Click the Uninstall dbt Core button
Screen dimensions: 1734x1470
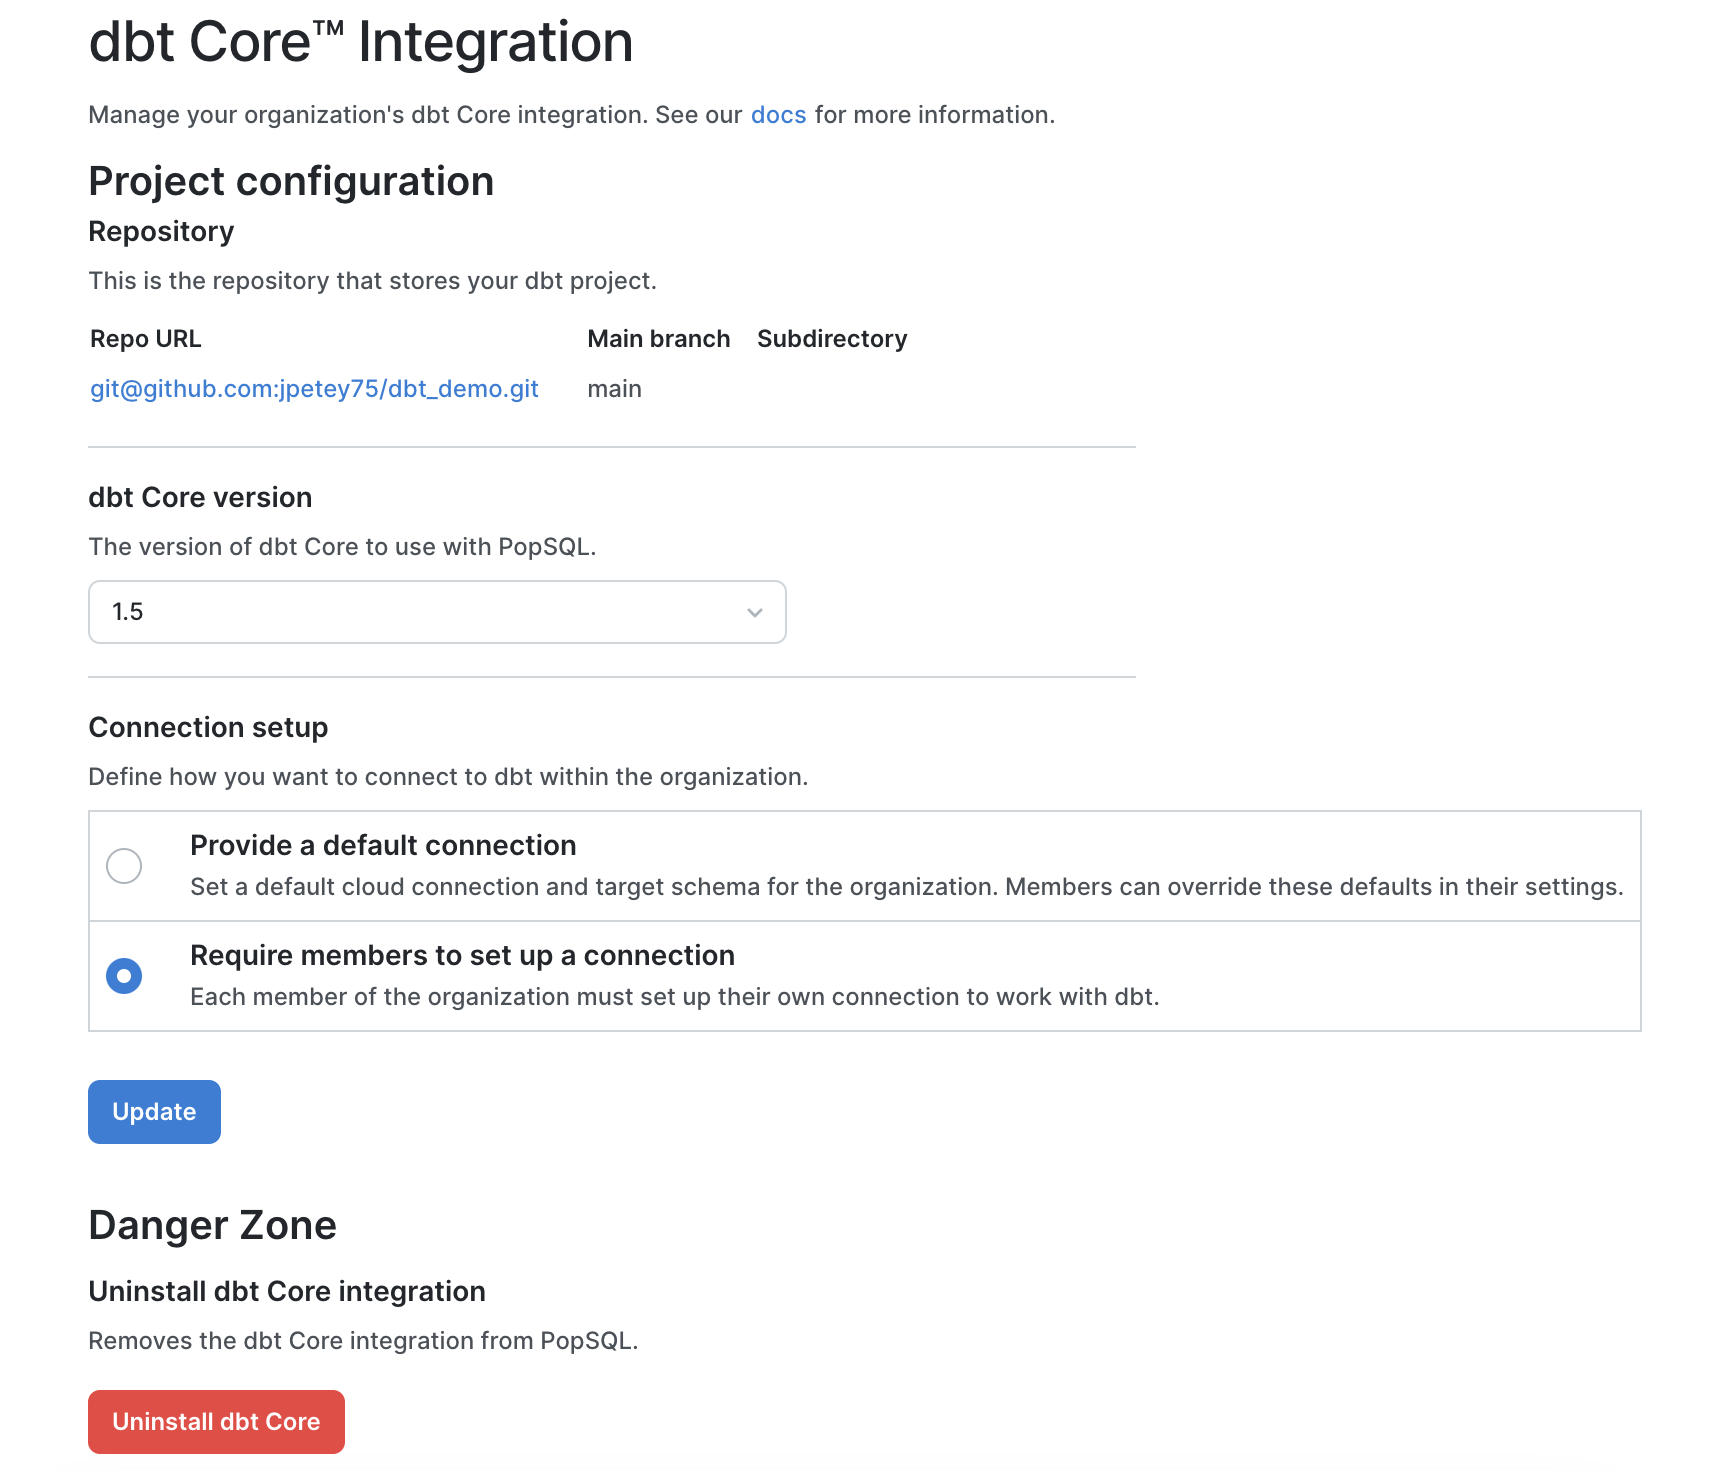pos(216,1422)
